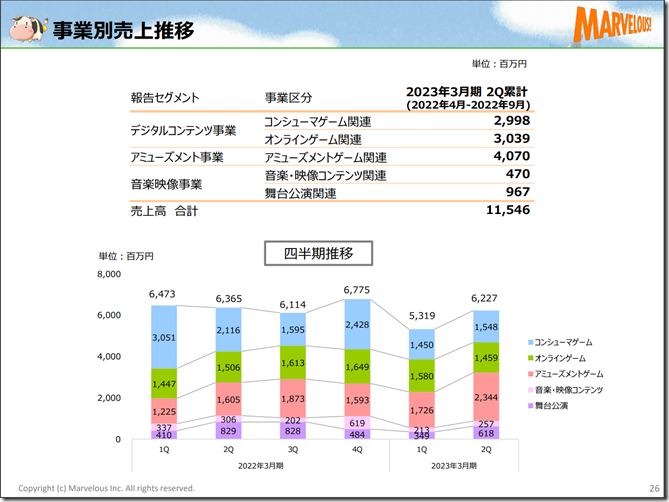Select the total value 11,546
Viewport: 669px width, 502px height.
tap(508, 210)
